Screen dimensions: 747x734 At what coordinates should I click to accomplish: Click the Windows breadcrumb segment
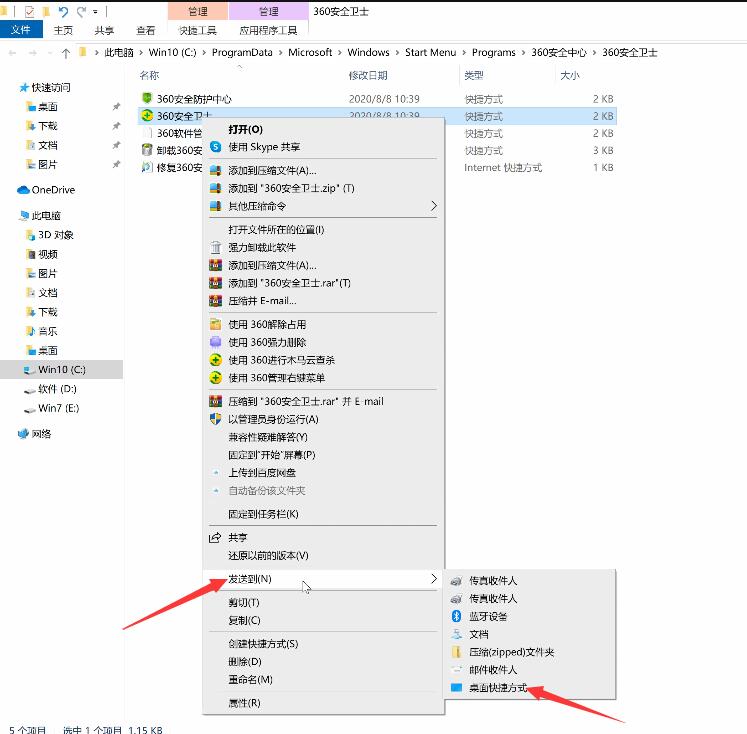[x=368, y=52]
